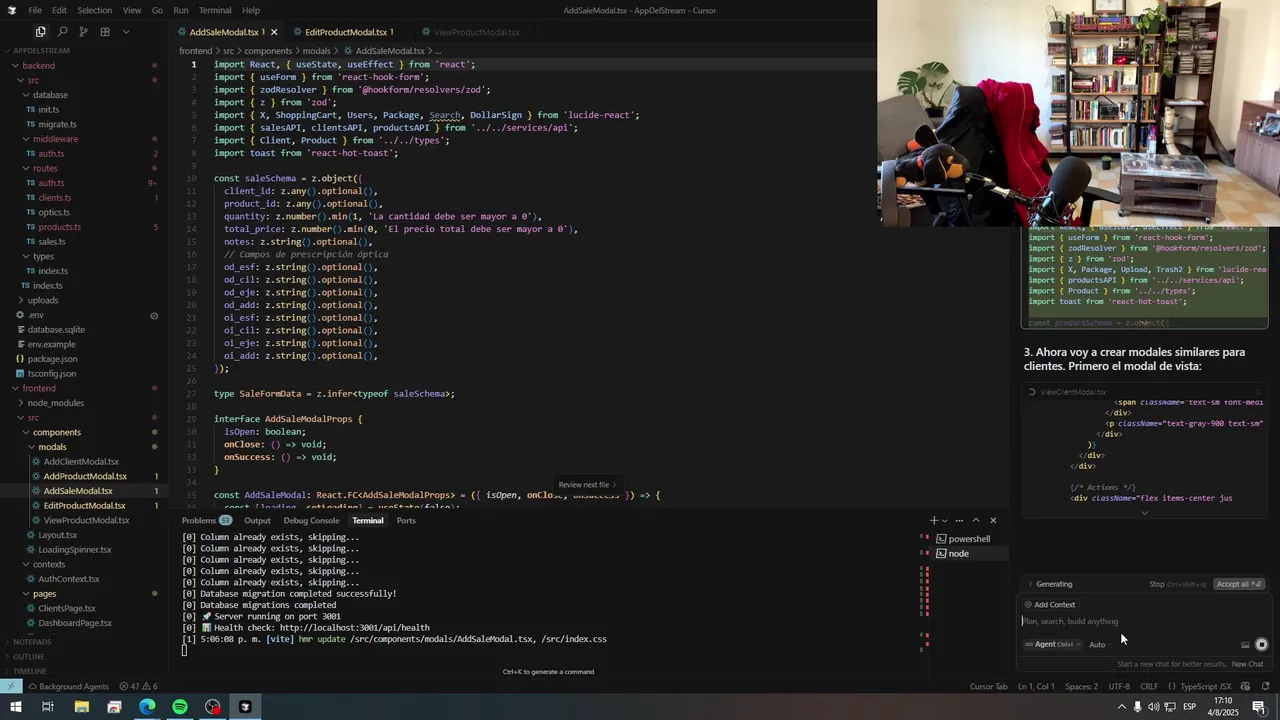Open the Selection menu
The image size is (1280, 720).
tap(94, 10)
